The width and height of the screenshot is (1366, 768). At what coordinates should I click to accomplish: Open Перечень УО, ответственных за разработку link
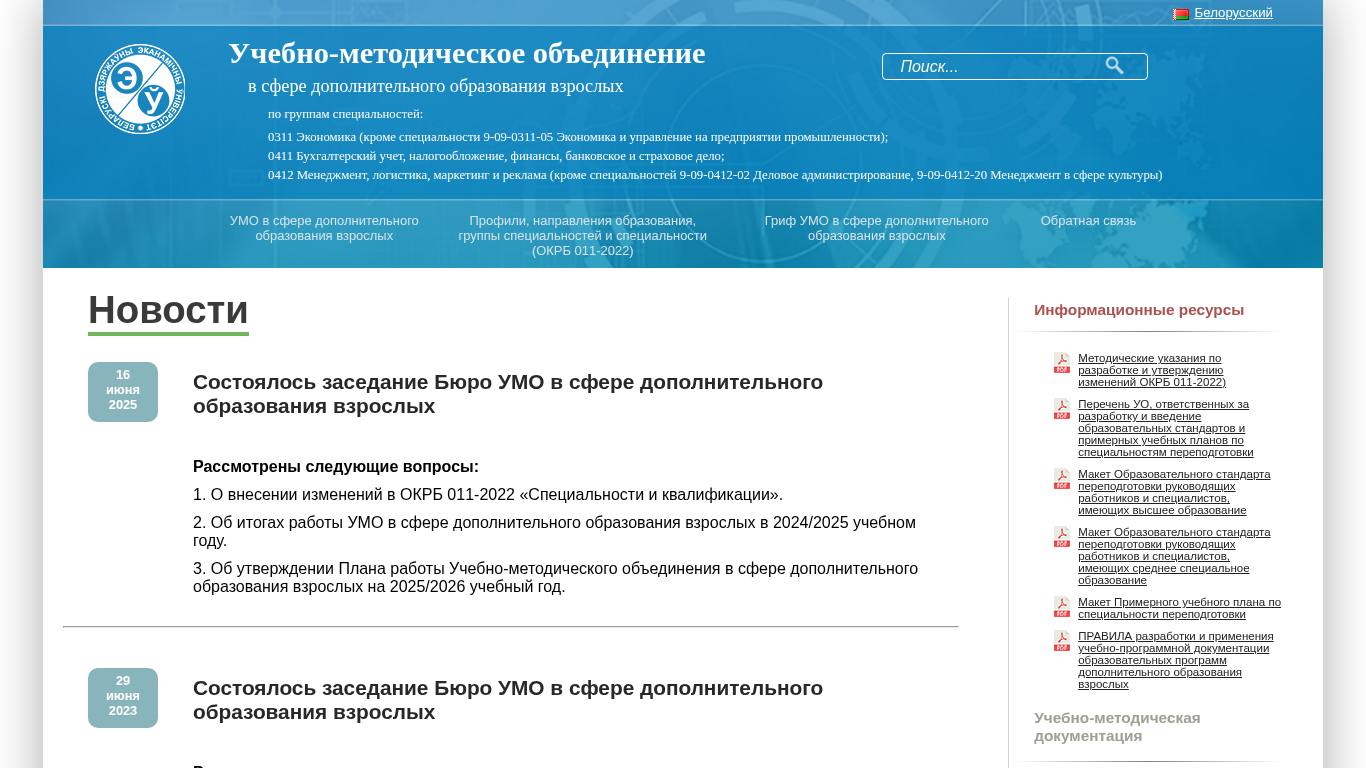click(1166, 428)
